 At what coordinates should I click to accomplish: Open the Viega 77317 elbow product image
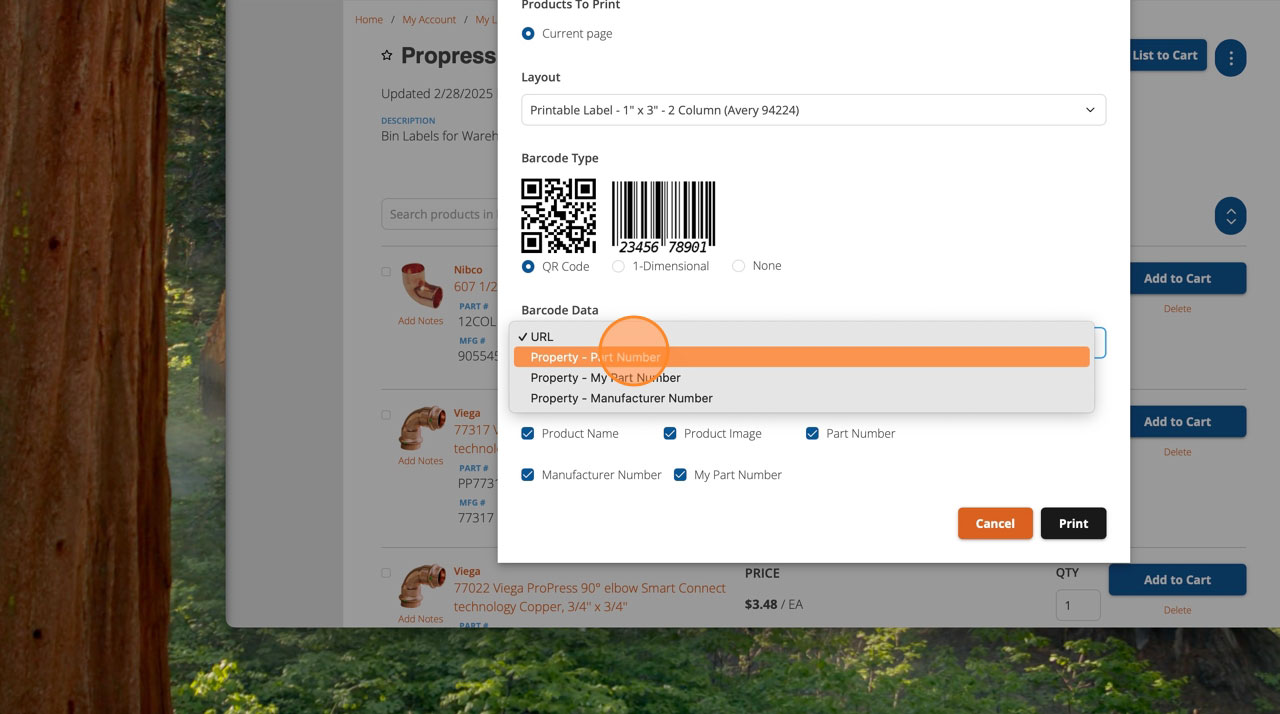point(421,430)
